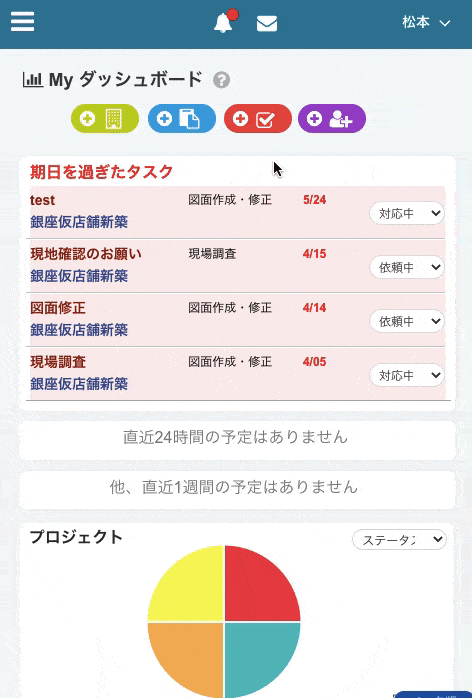Click blue add document button
472x698 pixels.
(182, 118)
